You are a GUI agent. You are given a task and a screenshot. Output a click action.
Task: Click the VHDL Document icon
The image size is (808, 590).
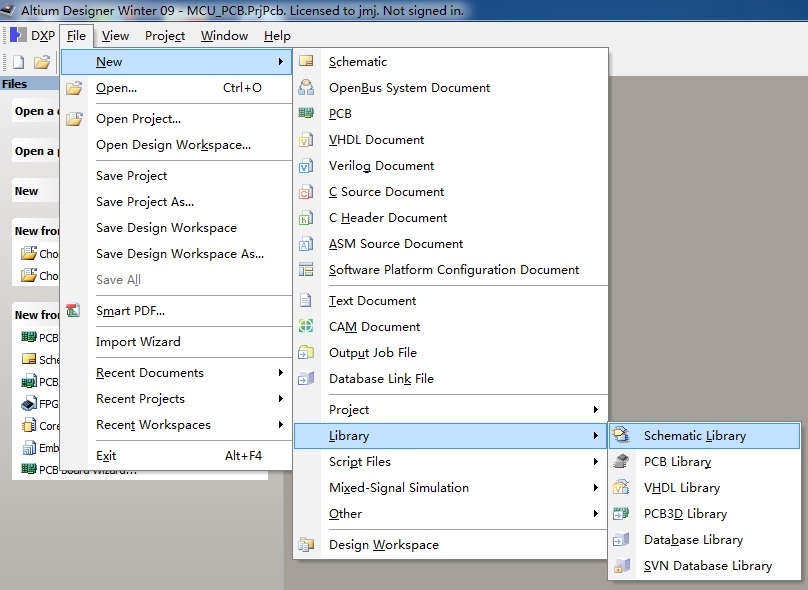pyautogui.click(x=306, y=140)
